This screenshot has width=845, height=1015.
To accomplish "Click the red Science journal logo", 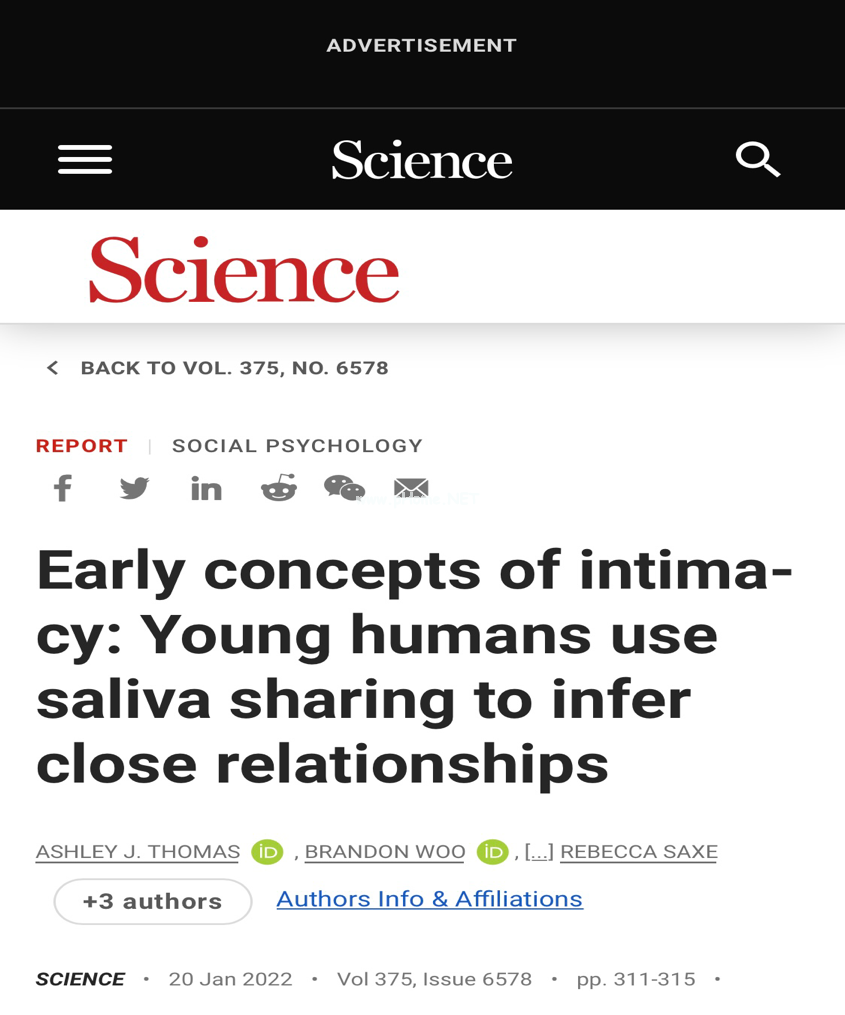I will tap(244, 270).
